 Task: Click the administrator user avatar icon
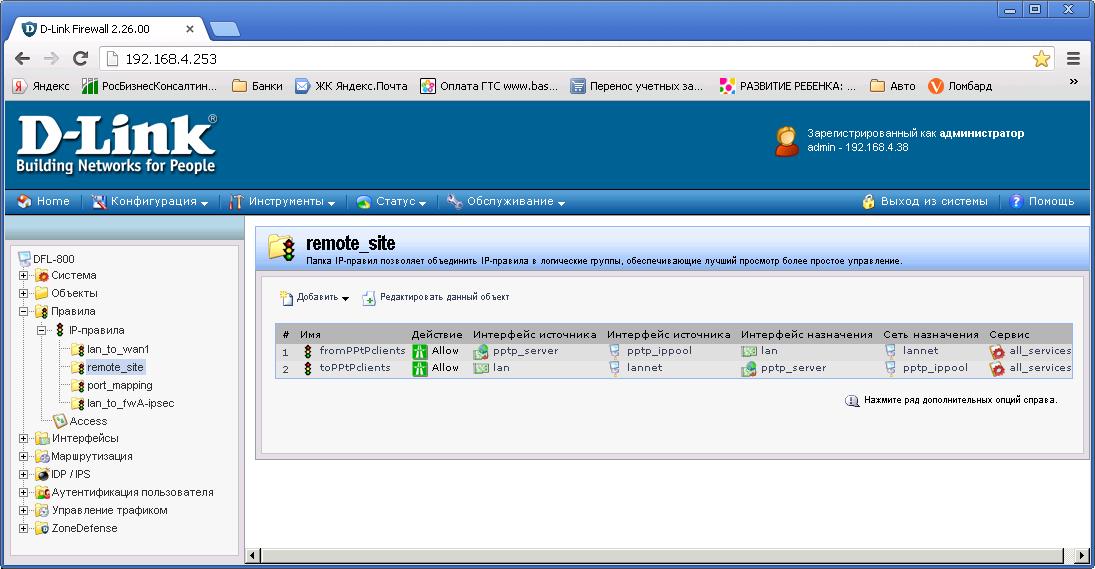pyautogui.click(x=787, y=141)
